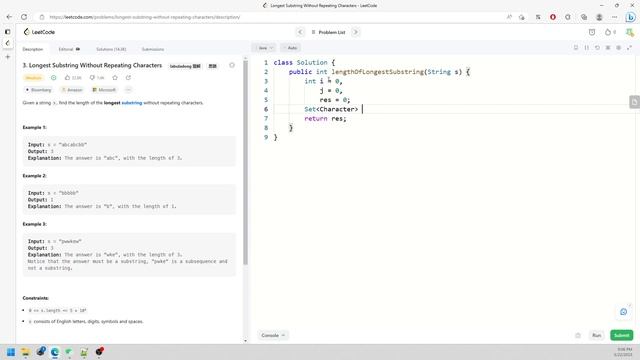640x360 pixels.
Task: Open editor settings gear icon
Action: [618, 48]
